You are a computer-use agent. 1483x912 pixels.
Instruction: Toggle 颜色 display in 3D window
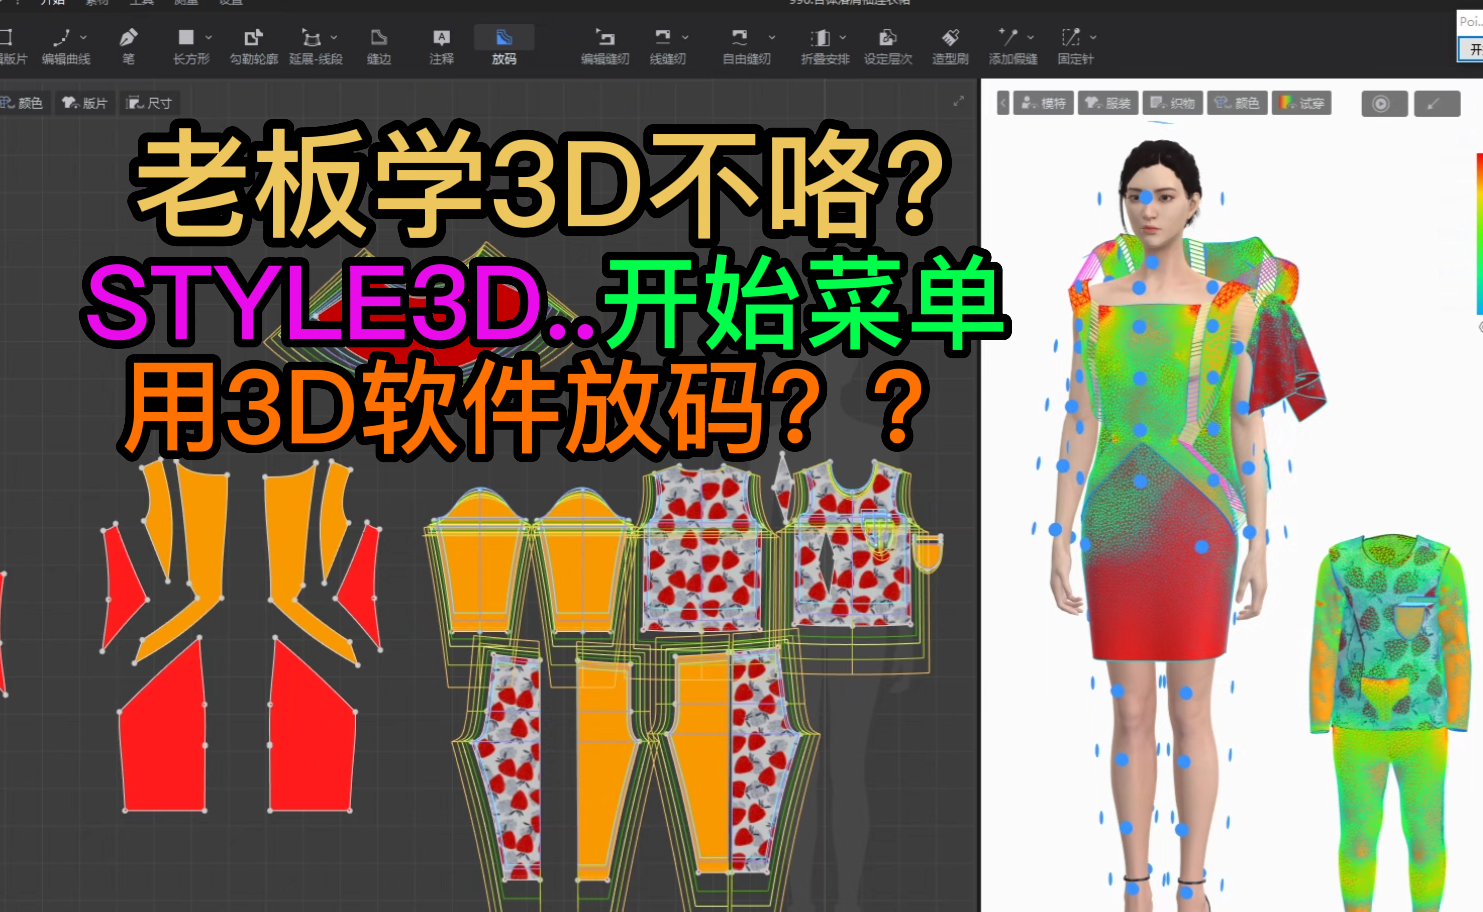pyautogui.click(x=1237, y=103)
